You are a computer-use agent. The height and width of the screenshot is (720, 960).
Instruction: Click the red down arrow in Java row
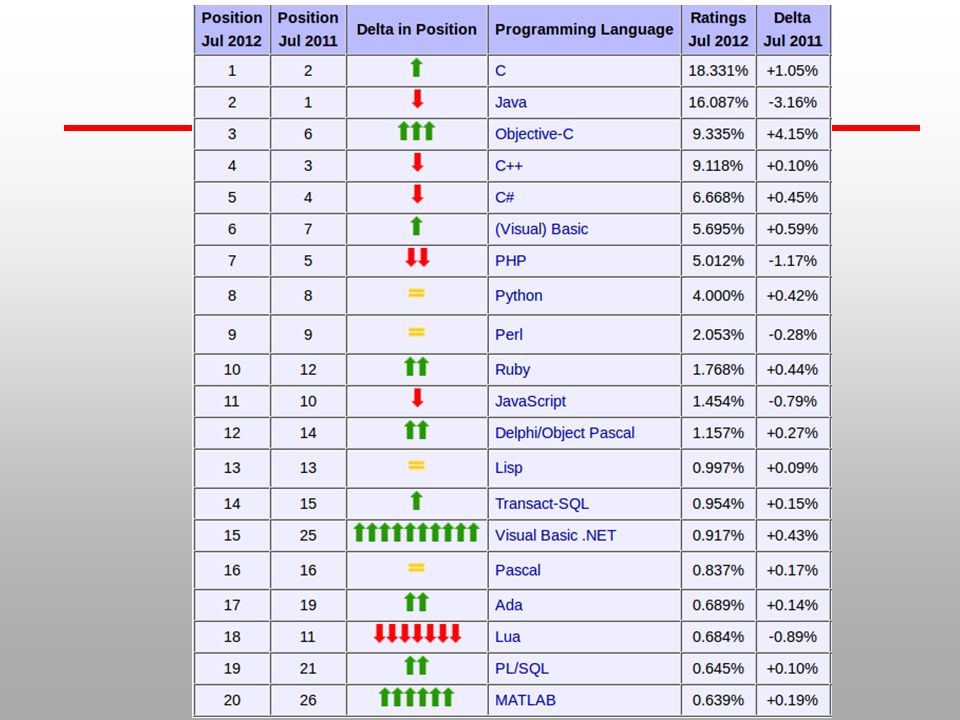(x=417, y=99)
